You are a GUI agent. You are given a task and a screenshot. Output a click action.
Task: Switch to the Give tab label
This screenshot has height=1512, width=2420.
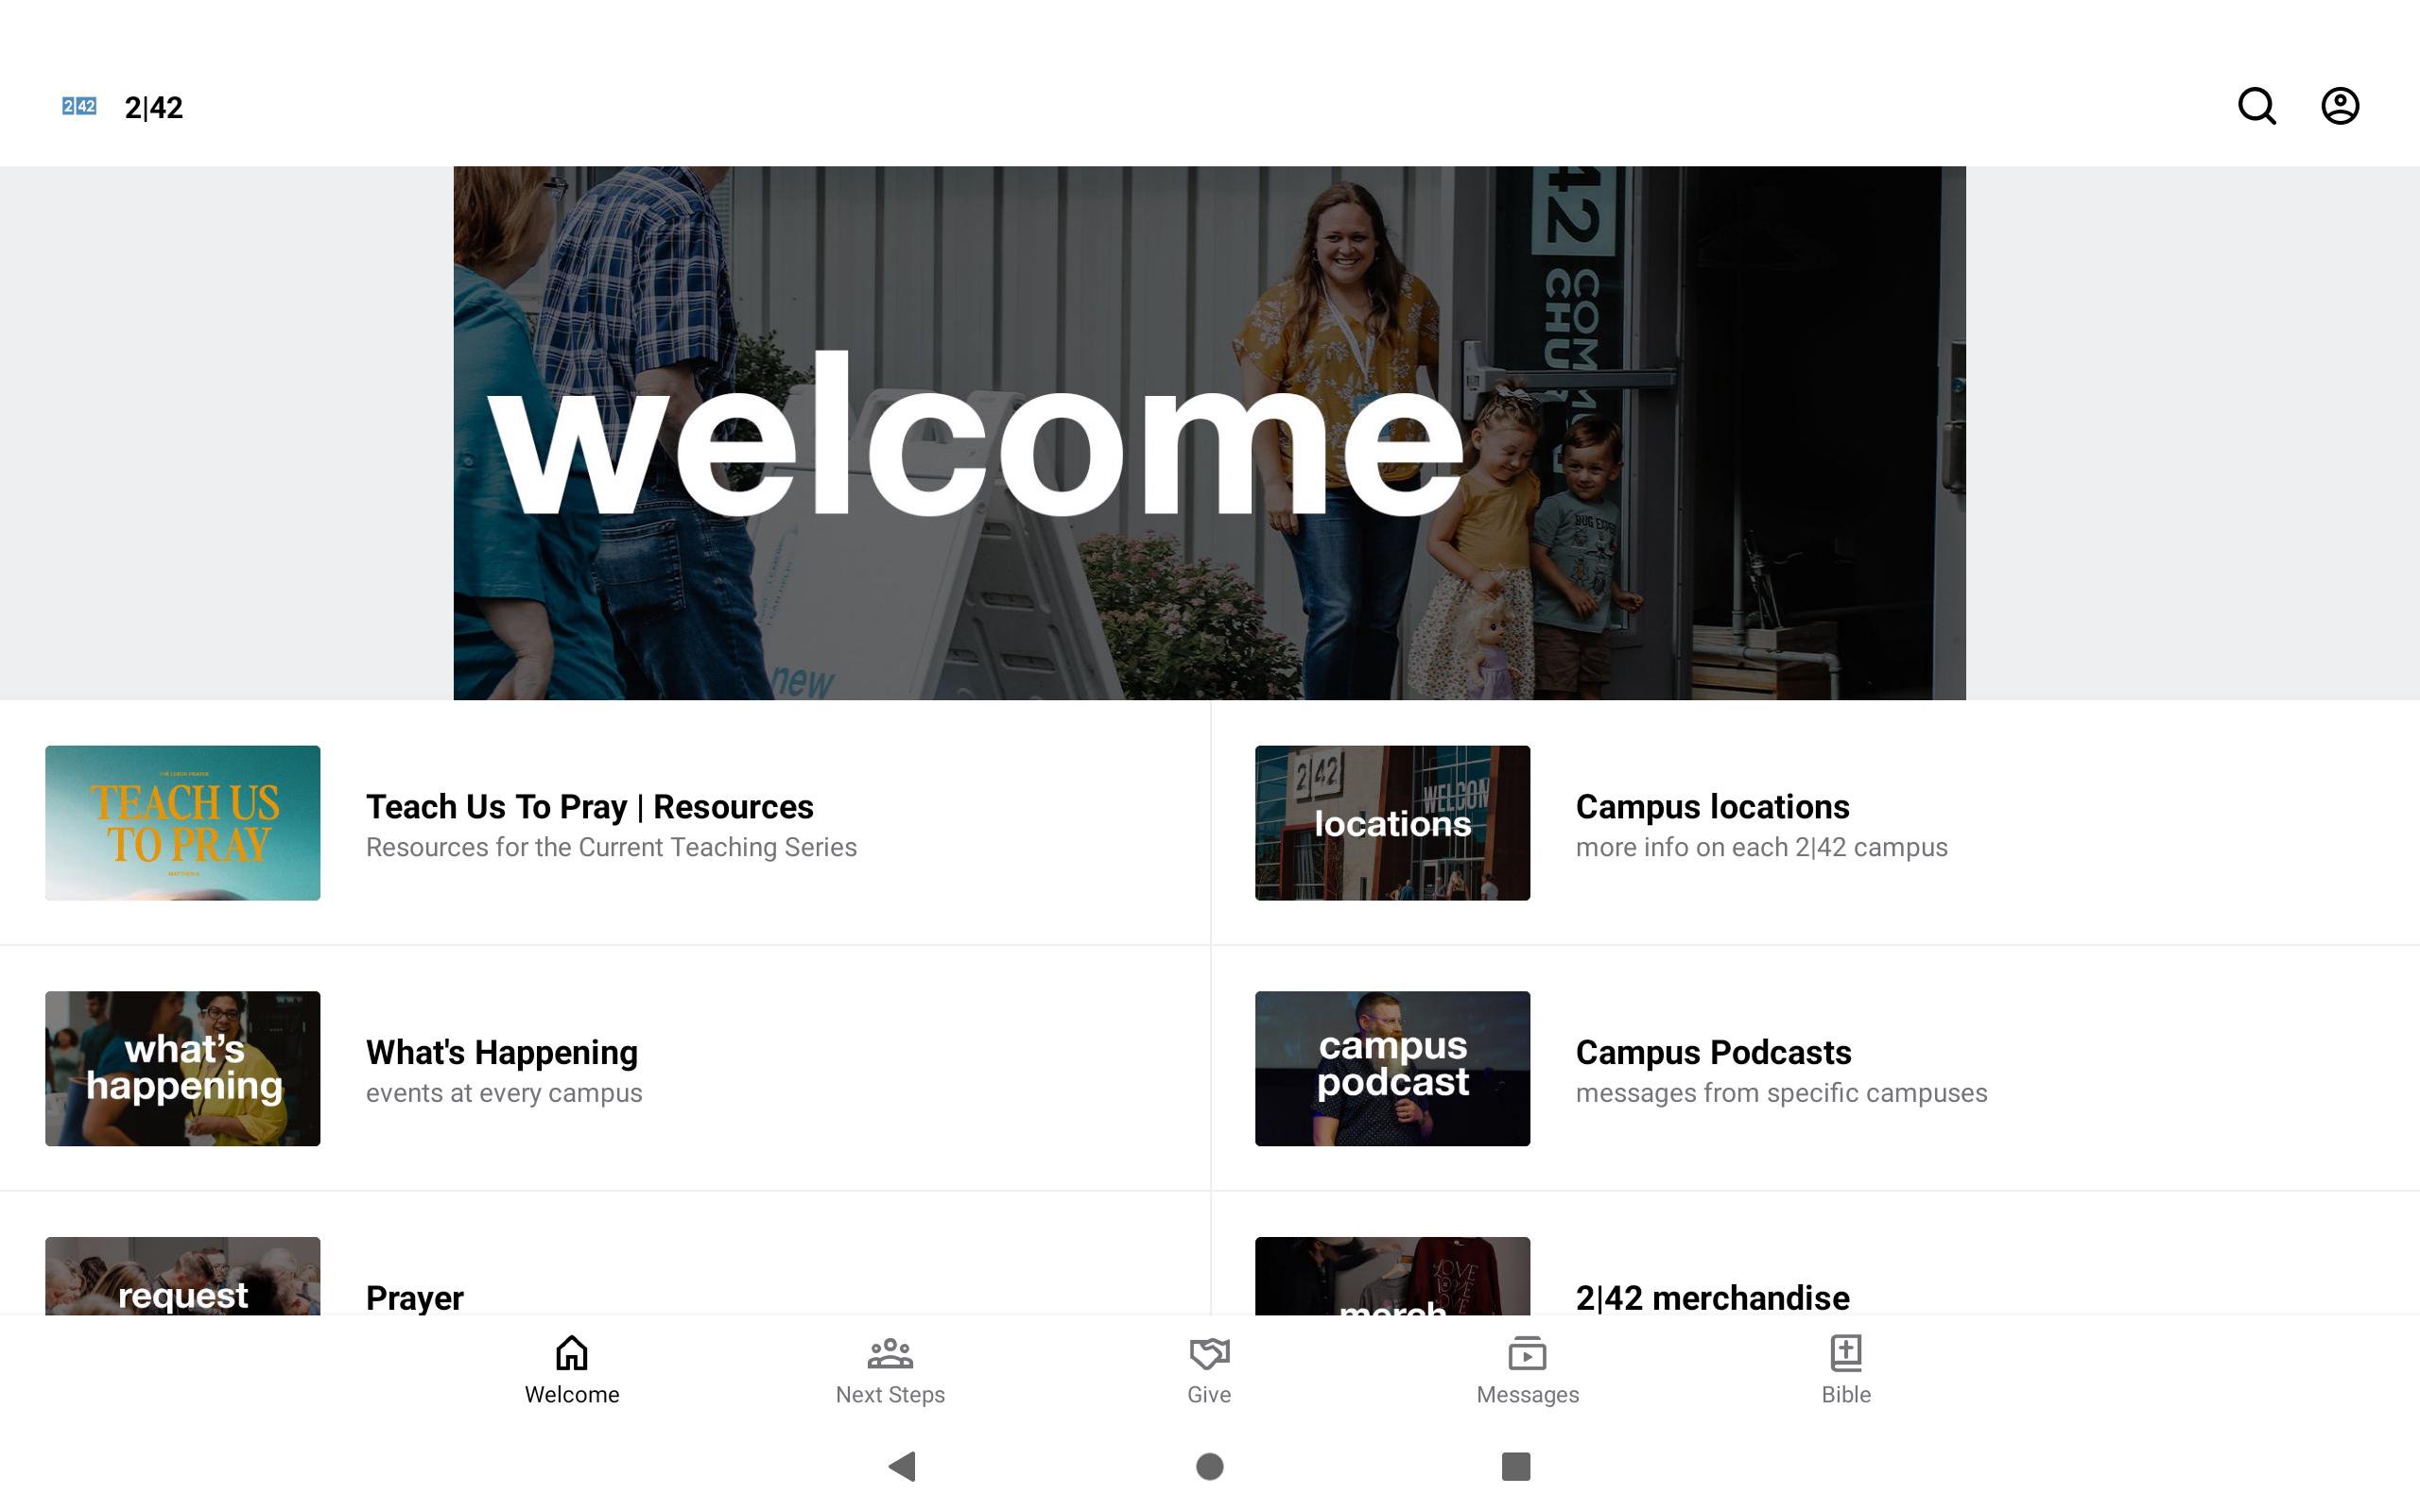click(x=1209, y=1394)
